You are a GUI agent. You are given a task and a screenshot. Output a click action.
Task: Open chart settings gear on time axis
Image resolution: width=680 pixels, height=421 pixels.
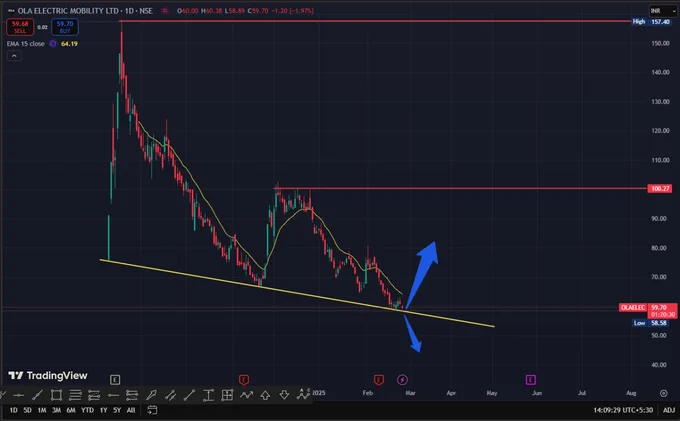[664, 393]
